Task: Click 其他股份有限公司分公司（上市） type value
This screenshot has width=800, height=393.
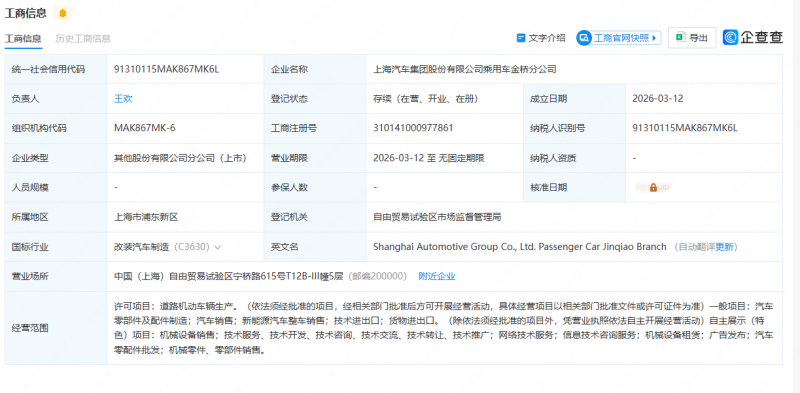Action: coord(180,158)
